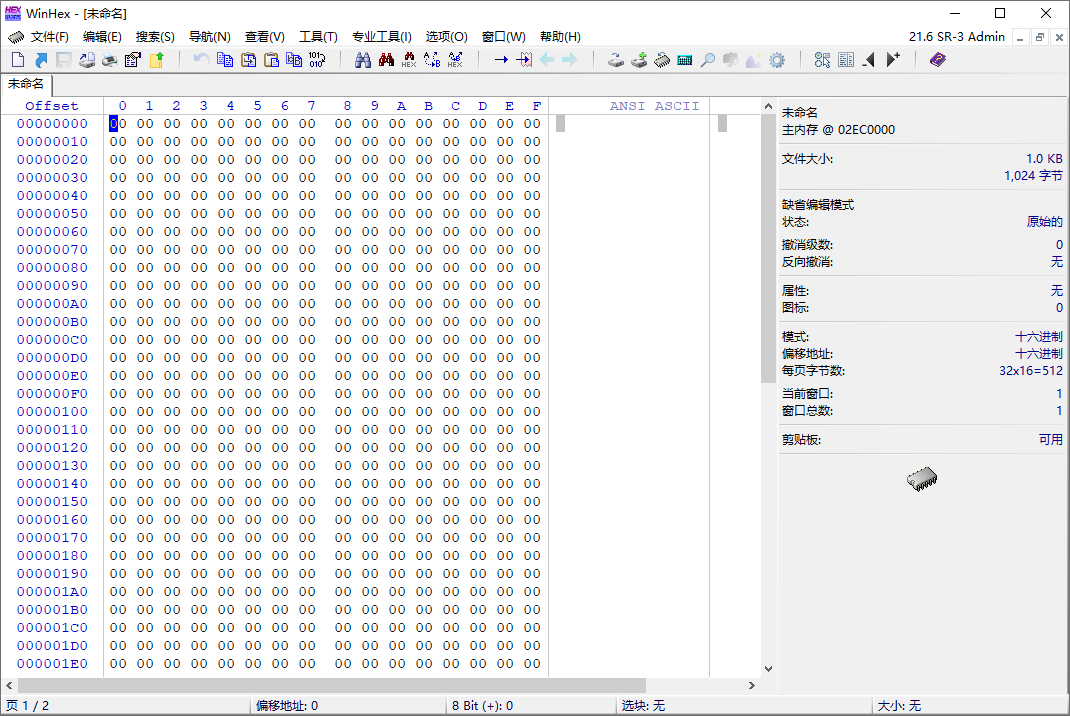Screen dimensions: 1070x716
Task: Open the WinHex help book
Action: (938, 59)
